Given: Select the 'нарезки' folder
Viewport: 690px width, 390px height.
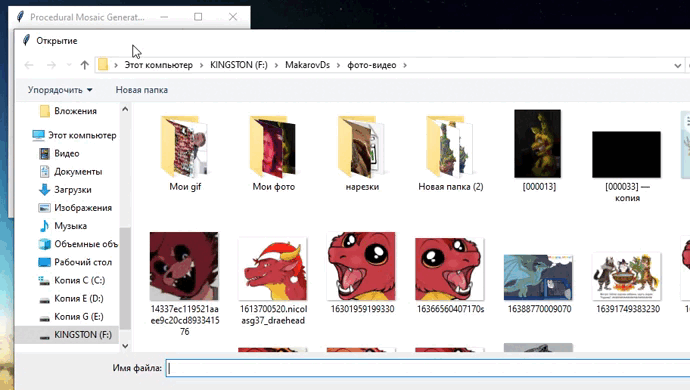Looking at the screenshot, I should [x=362, y=153].
